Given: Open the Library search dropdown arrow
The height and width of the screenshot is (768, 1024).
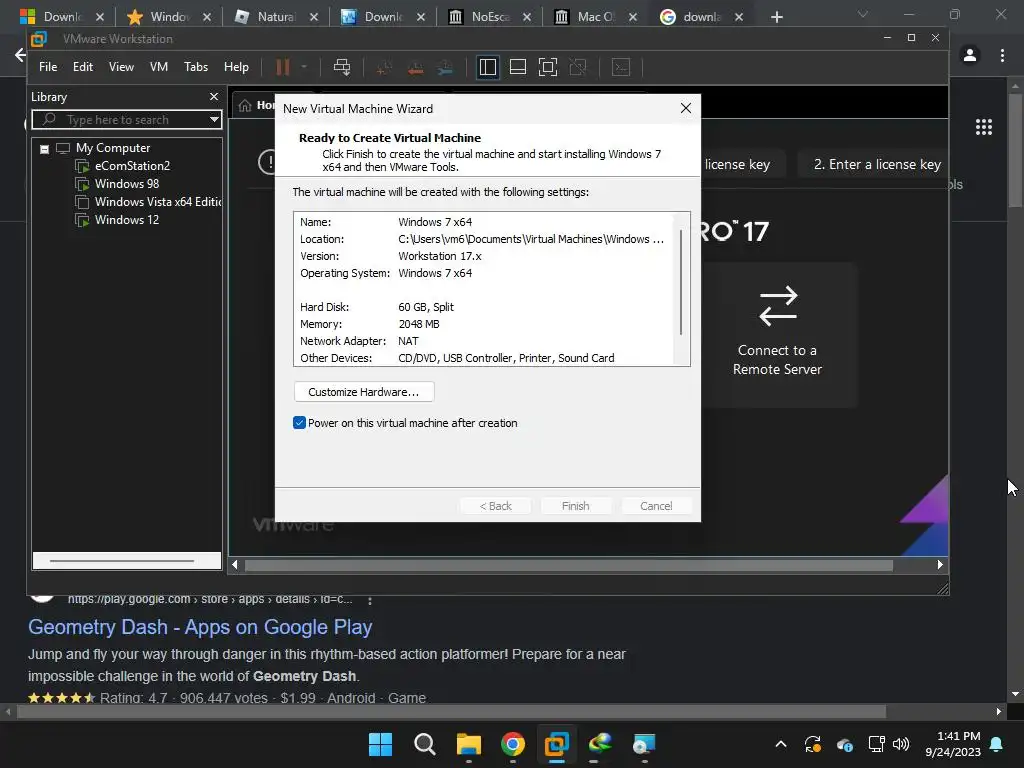Looking at the screenshot, I should (214, 120).
